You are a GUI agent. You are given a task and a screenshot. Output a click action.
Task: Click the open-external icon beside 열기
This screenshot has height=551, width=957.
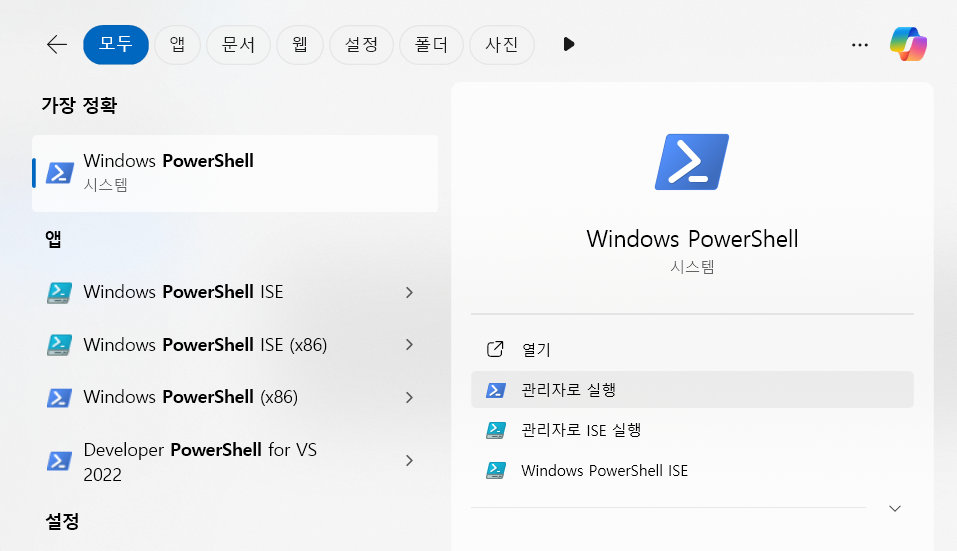point(495,349)
